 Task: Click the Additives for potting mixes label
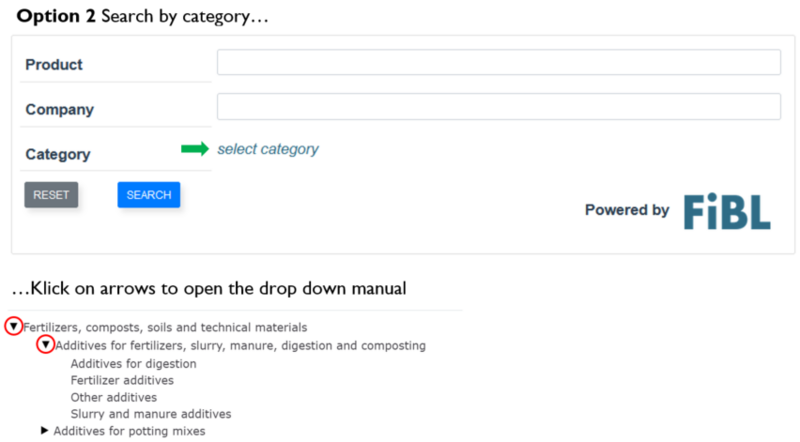click(129, 431)
